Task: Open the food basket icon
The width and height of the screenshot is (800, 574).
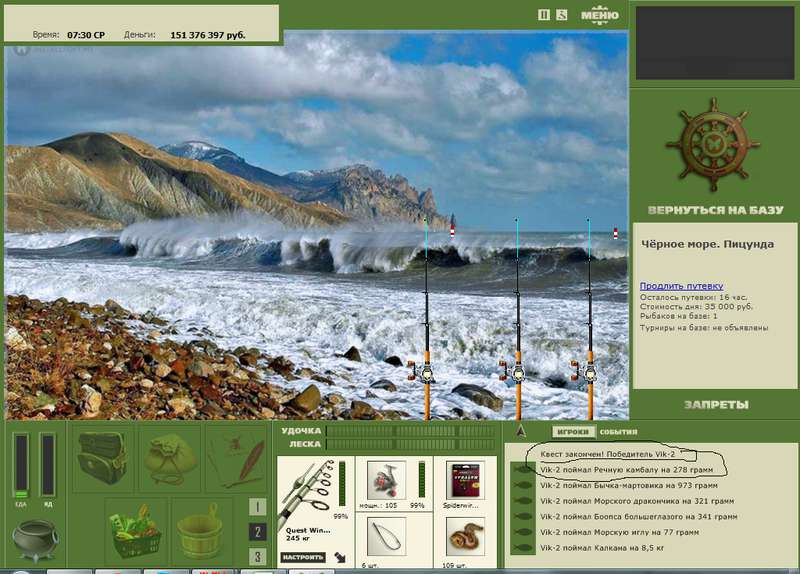Action: click(136, 531)
